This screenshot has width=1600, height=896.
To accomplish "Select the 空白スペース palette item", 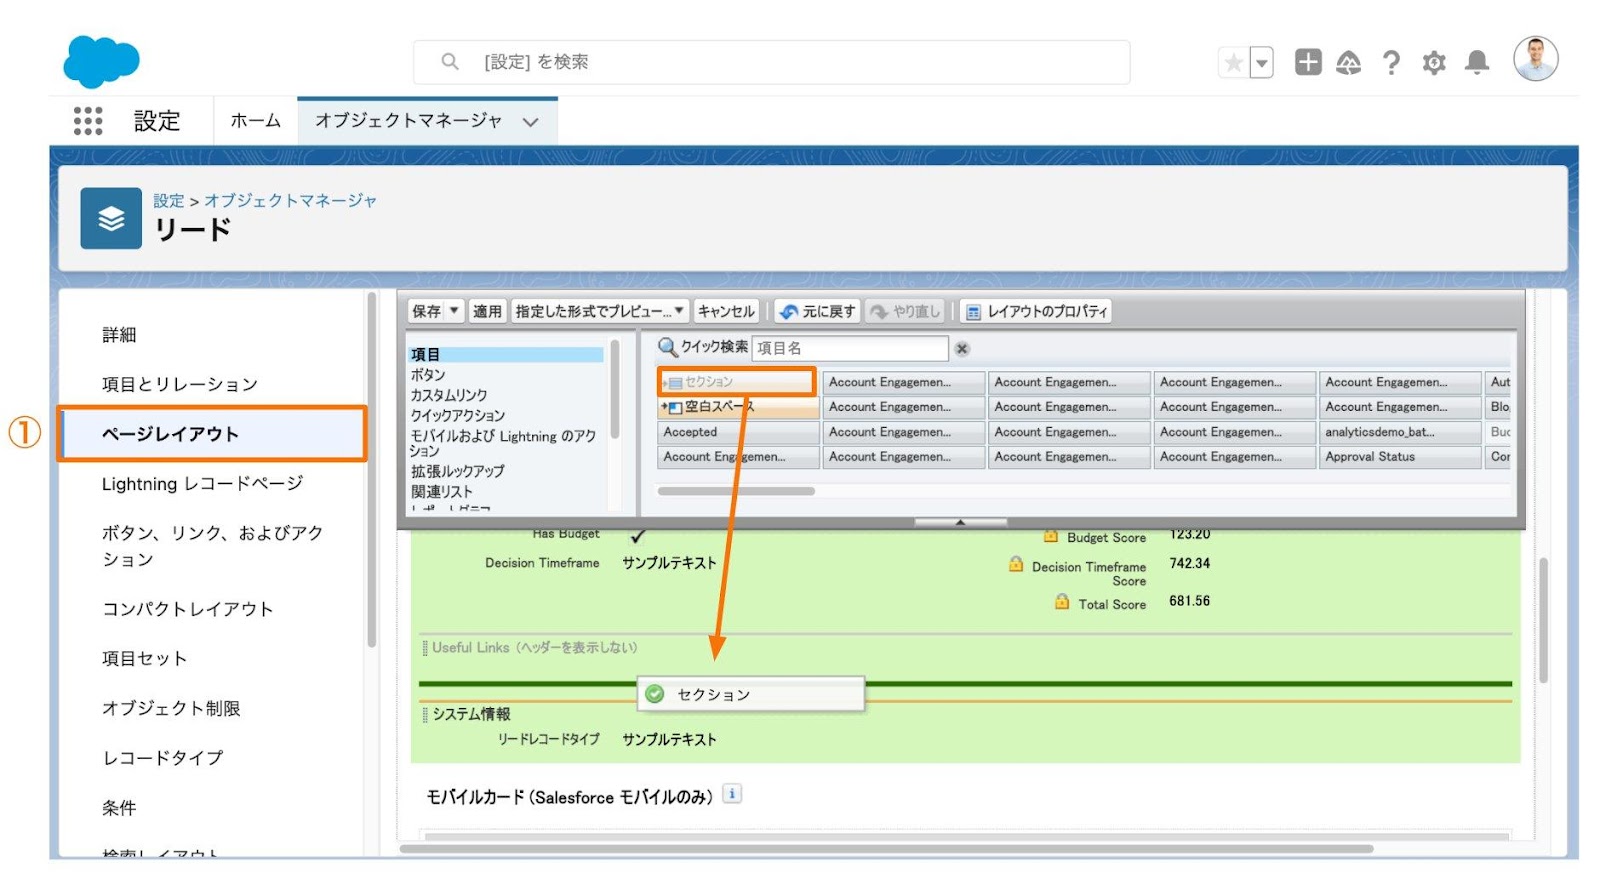I will point(738,407).
